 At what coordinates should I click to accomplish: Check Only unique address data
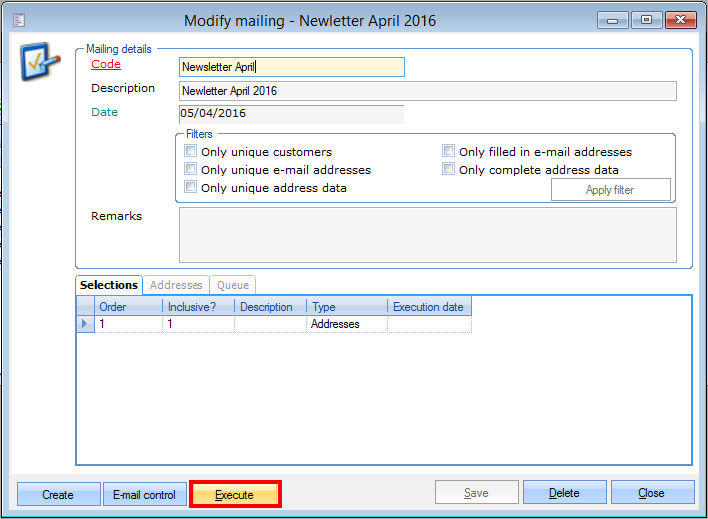pos(191,188)
